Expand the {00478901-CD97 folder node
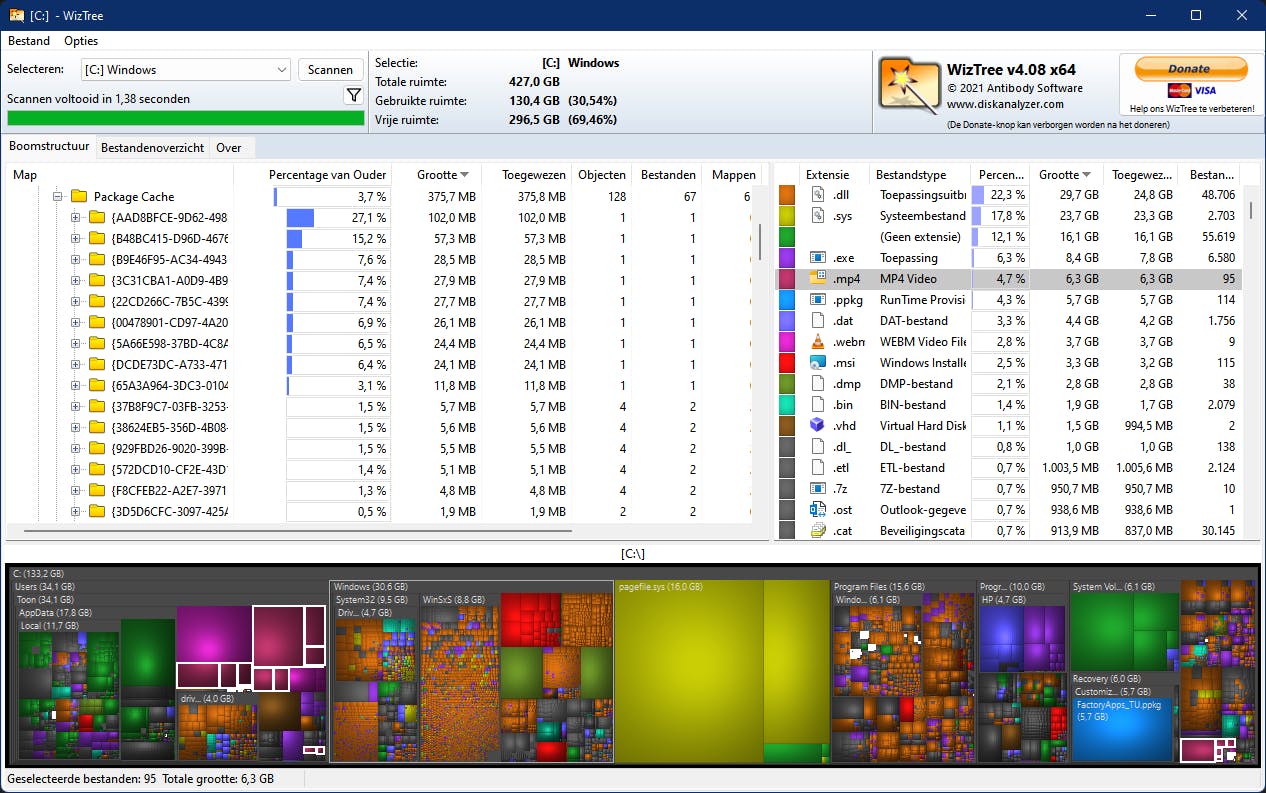The image size is (1266, 793). (x=76, y=323)
